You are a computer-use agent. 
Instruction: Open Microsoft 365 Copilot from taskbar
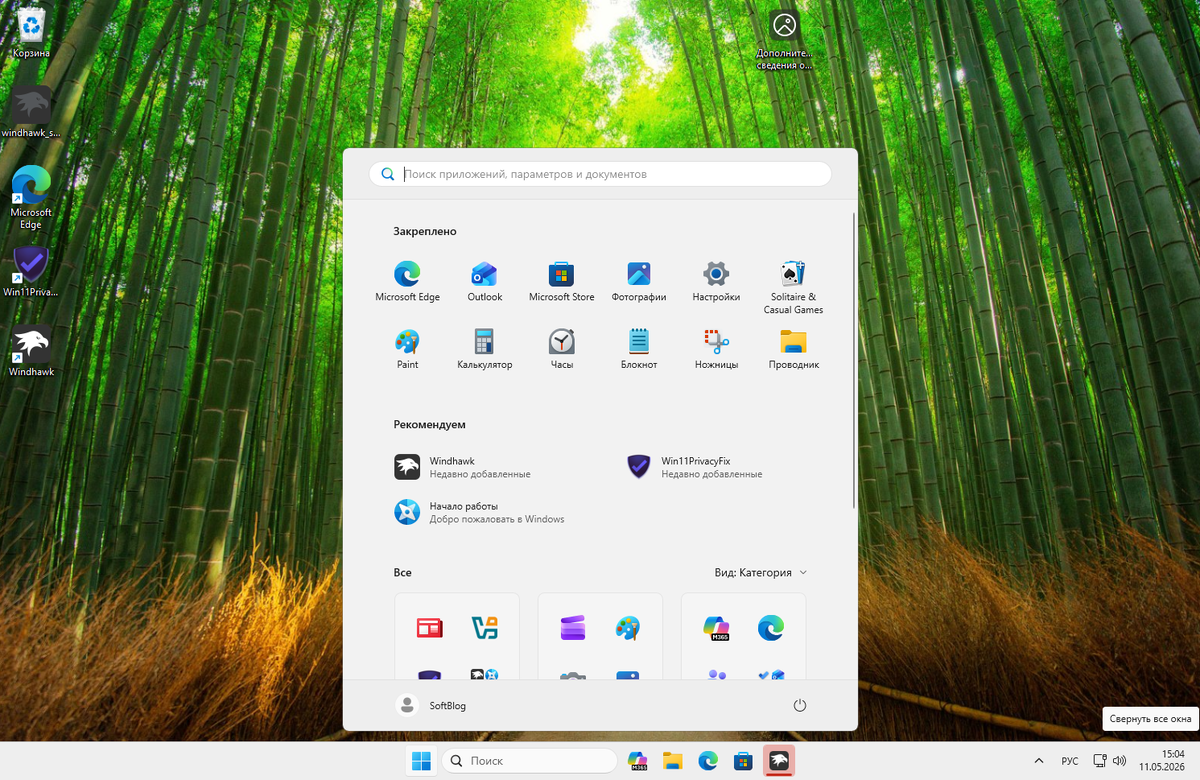[637, 761]
